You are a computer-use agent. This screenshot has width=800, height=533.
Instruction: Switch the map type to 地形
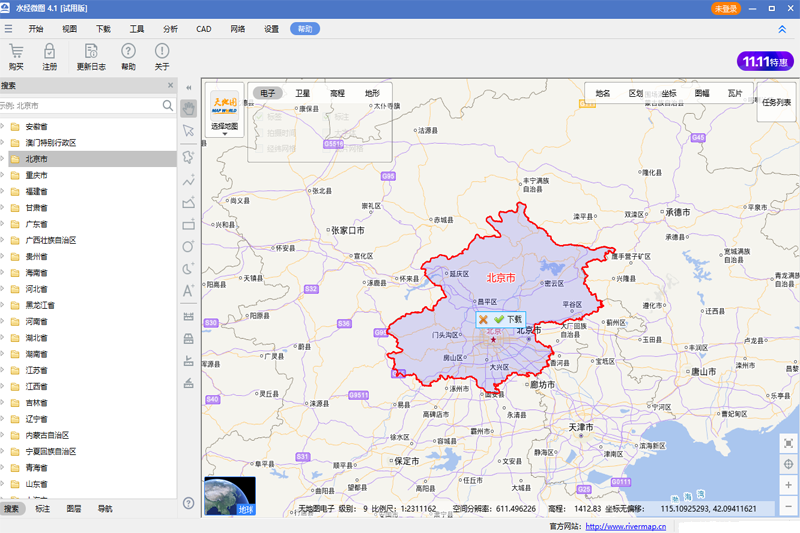click(x=372, y=93)
